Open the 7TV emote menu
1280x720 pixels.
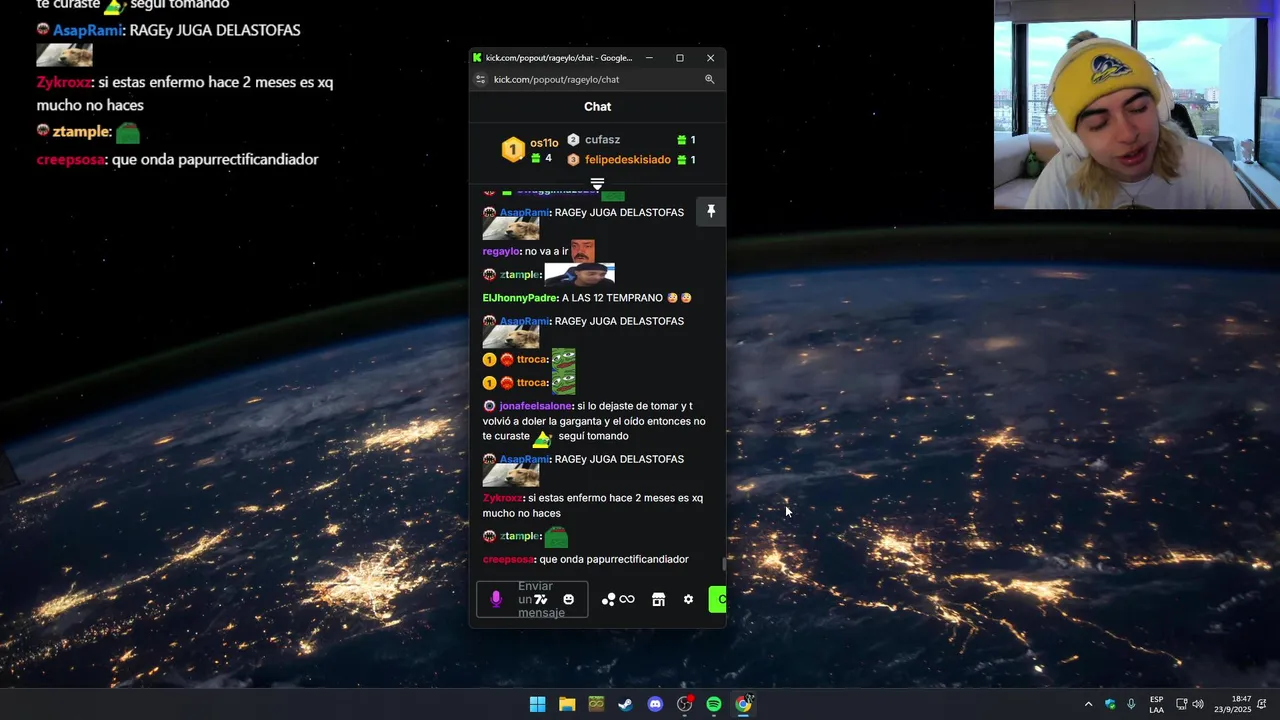click(x=541, y=599)
